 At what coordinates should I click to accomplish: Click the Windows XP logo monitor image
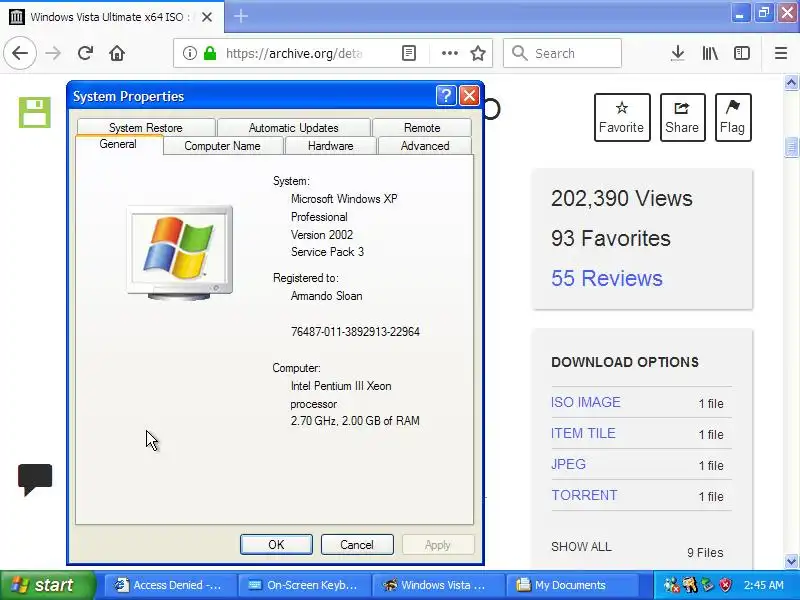(180, 253)
